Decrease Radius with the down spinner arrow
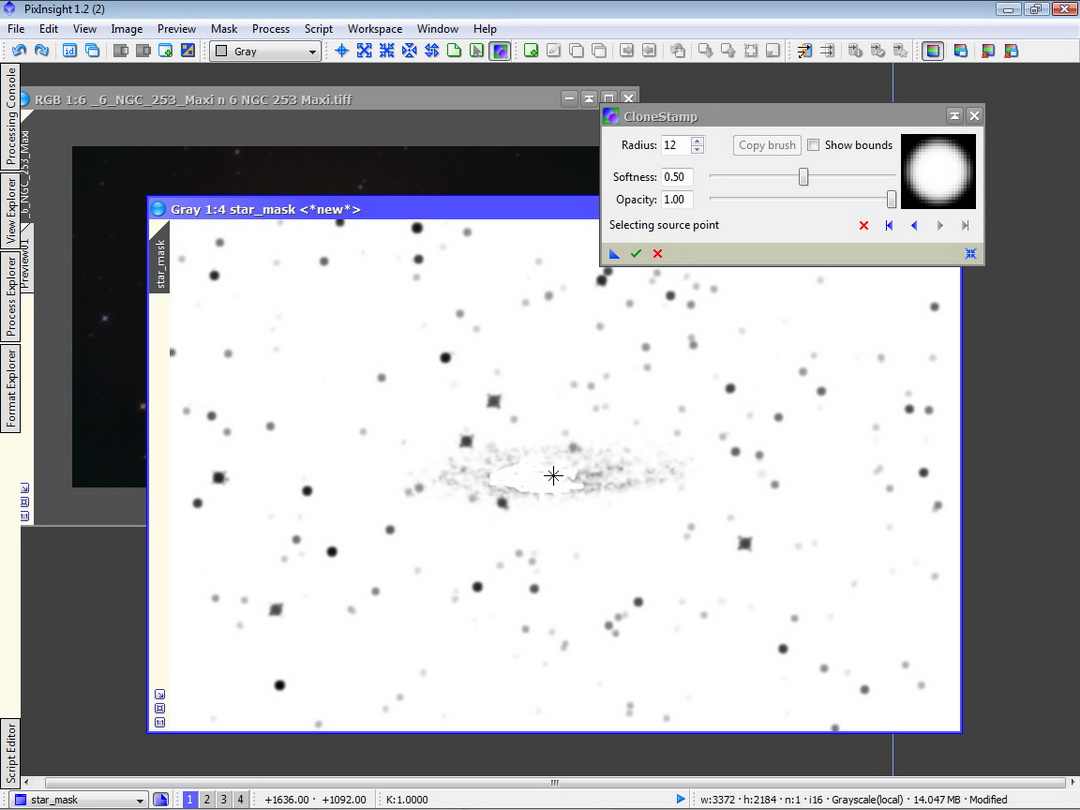This screenshot has height=810, width=1080. click(697, 149)
